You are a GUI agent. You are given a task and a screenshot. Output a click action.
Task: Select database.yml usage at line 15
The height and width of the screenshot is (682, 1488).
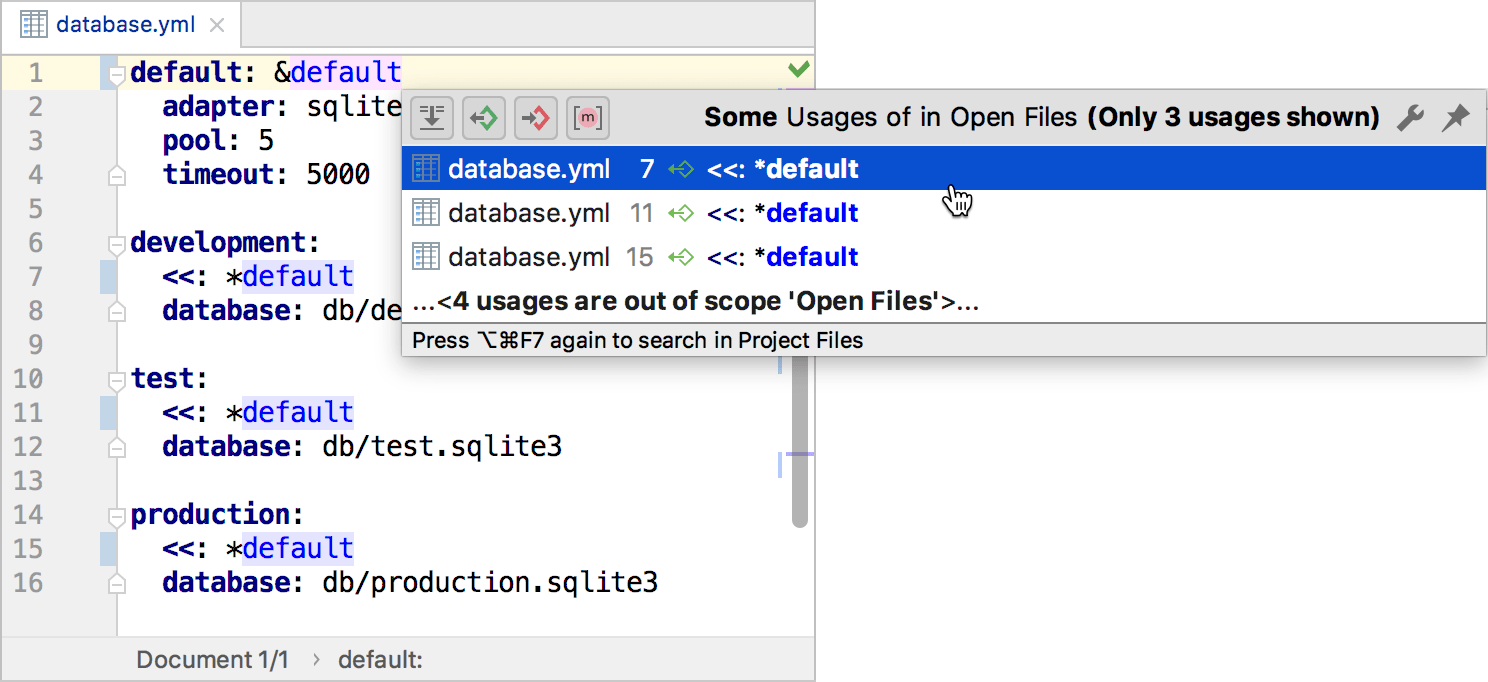point(943,257)
